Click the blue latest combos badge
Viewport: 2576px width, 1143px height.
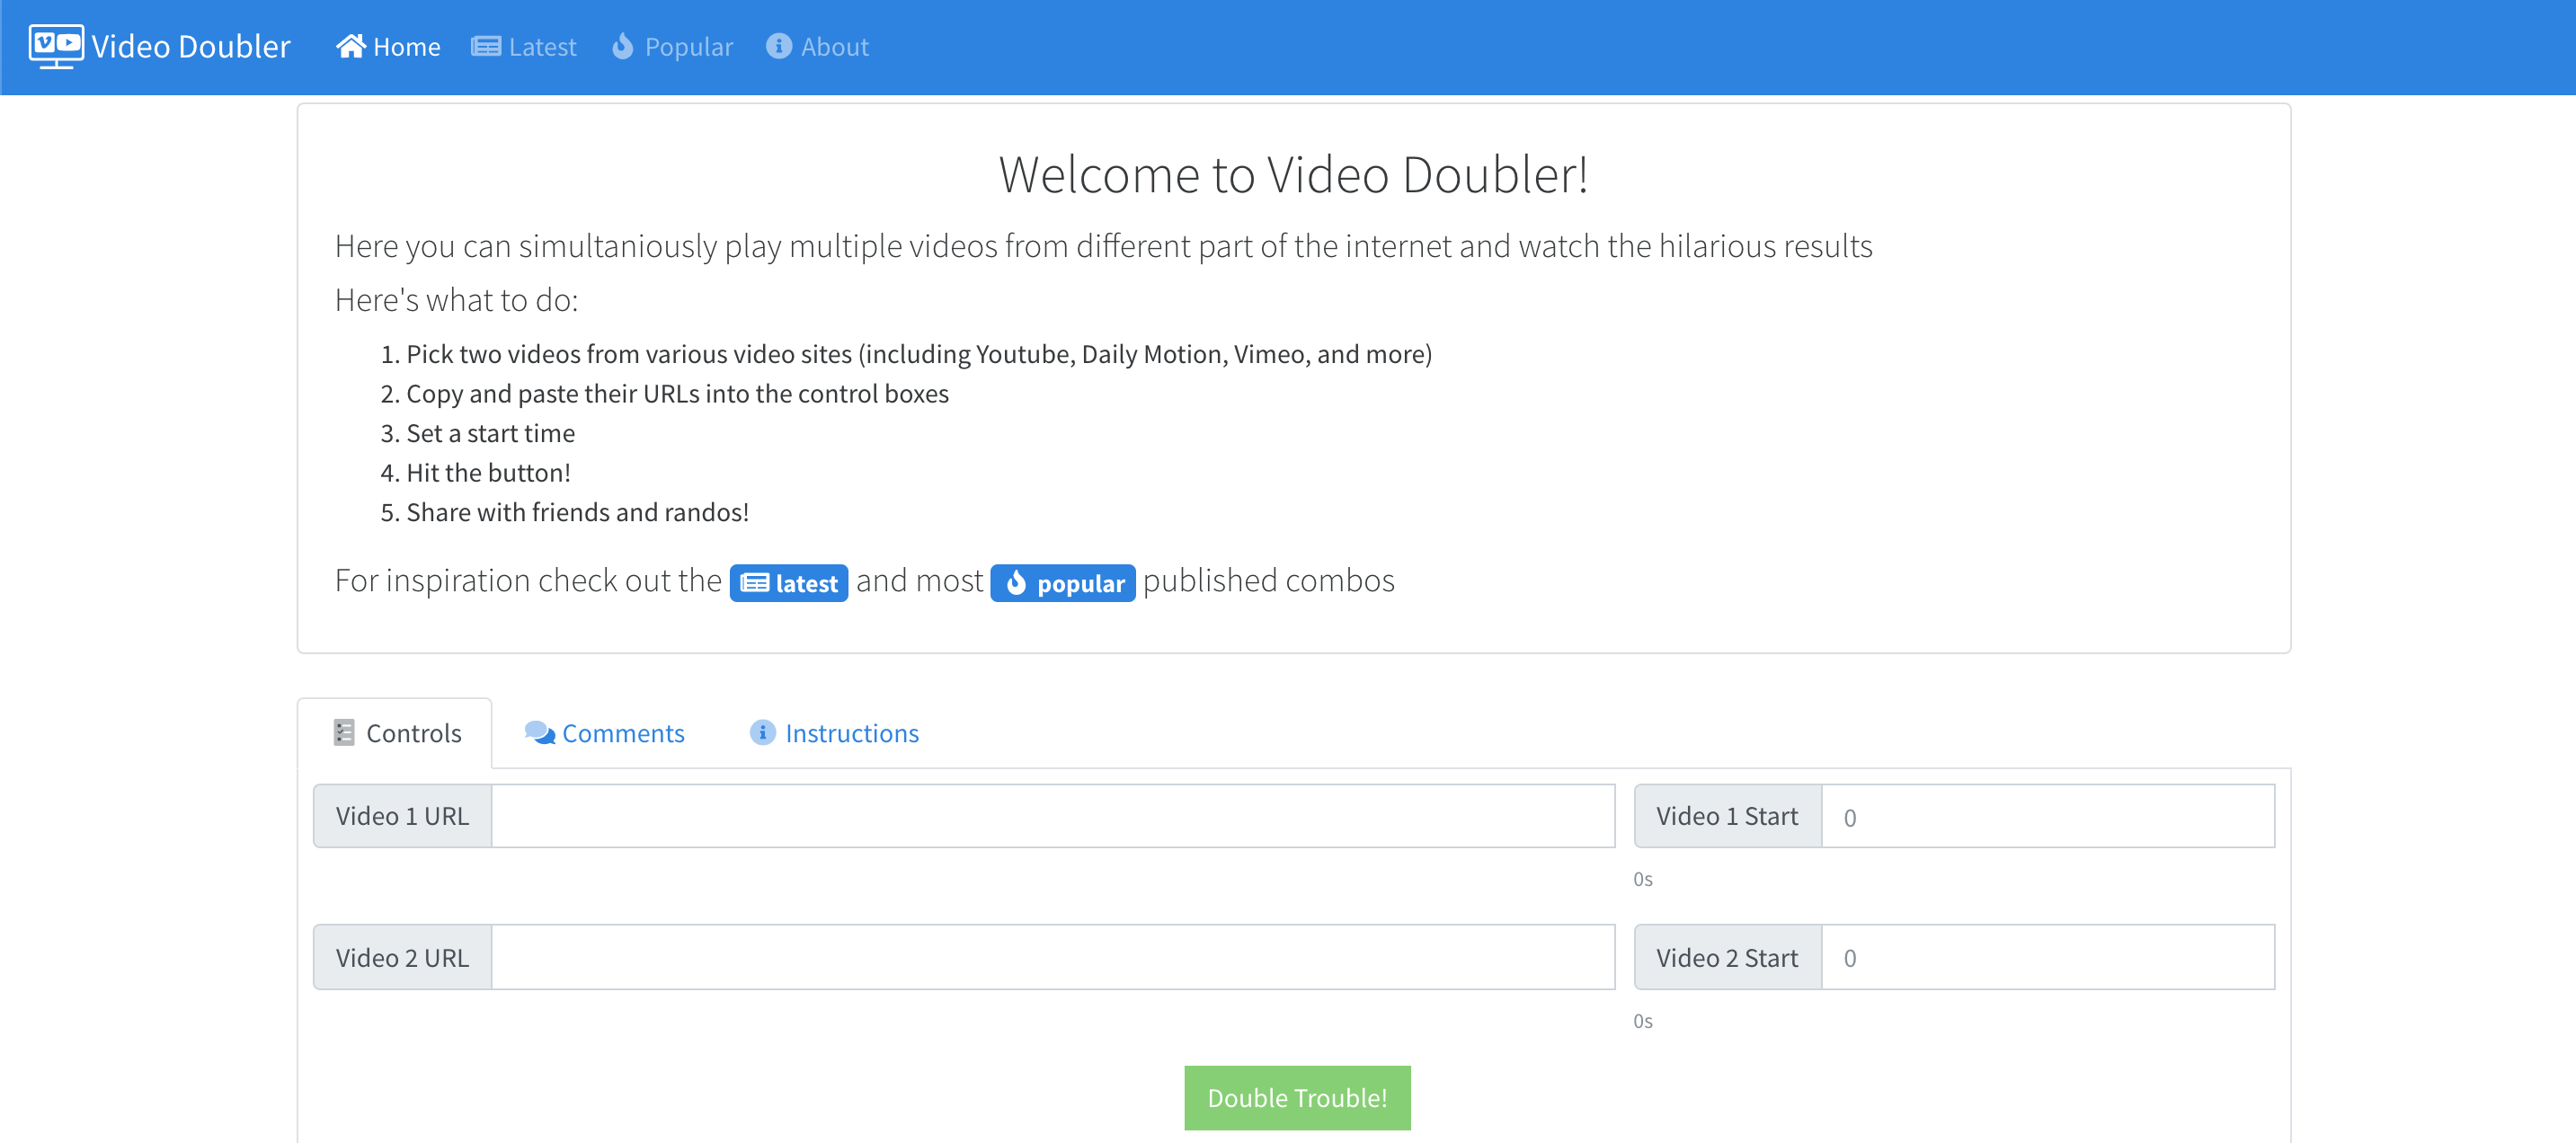788,583
